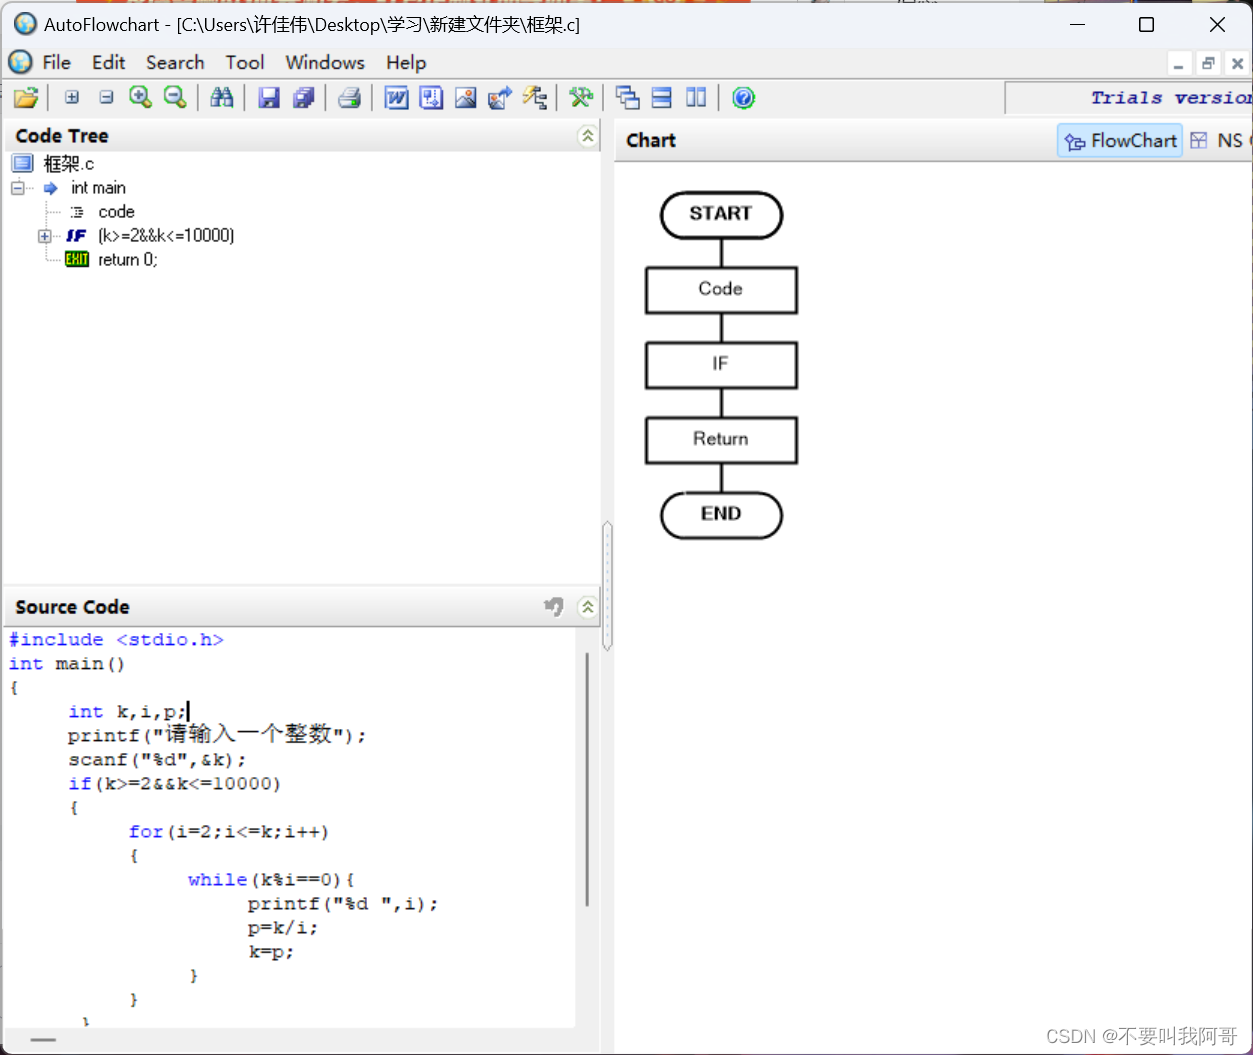Click the cascade windows icon
Viewport: 1253px width, 1055px height.
click(627, 98)
